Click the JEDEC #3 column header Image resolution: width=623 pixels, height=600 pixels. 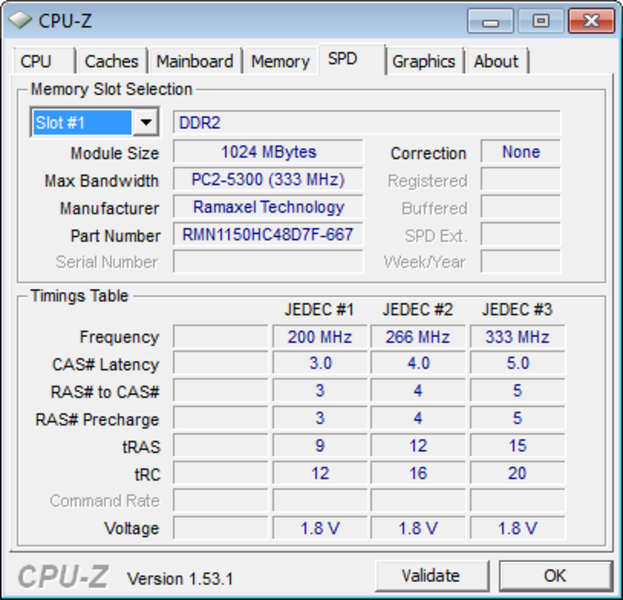click(x=517, y=310)
